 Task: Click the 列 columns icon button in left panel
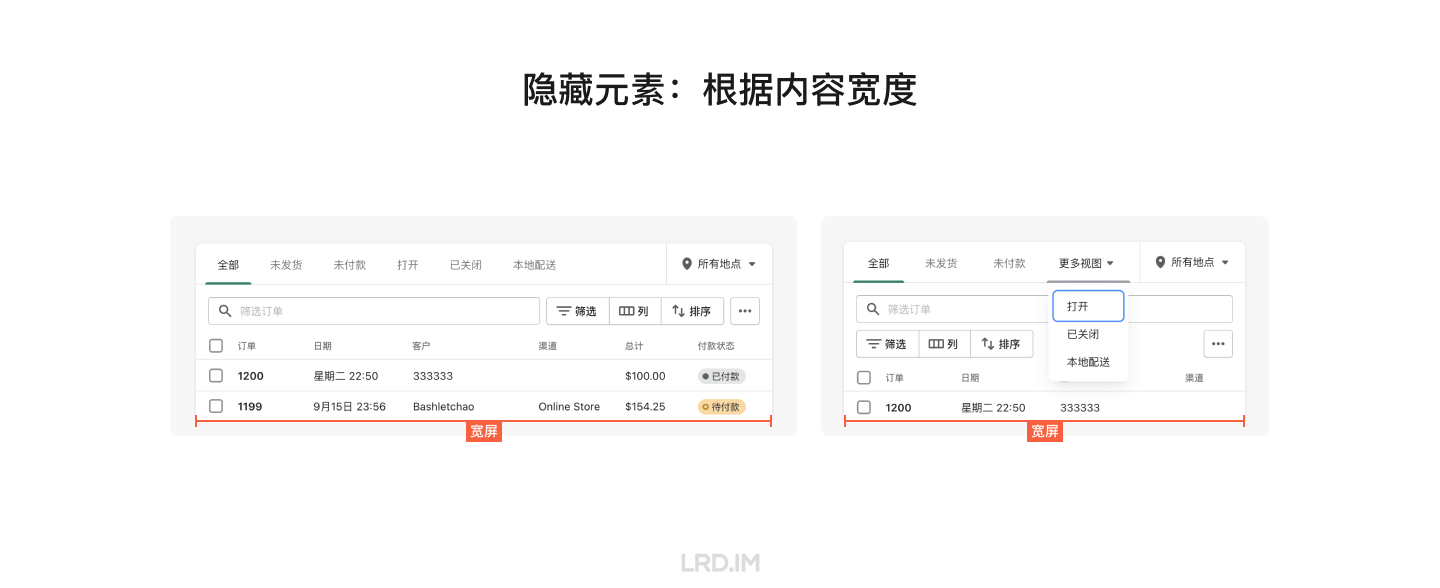pyautogui.click(x=634, y=311)
